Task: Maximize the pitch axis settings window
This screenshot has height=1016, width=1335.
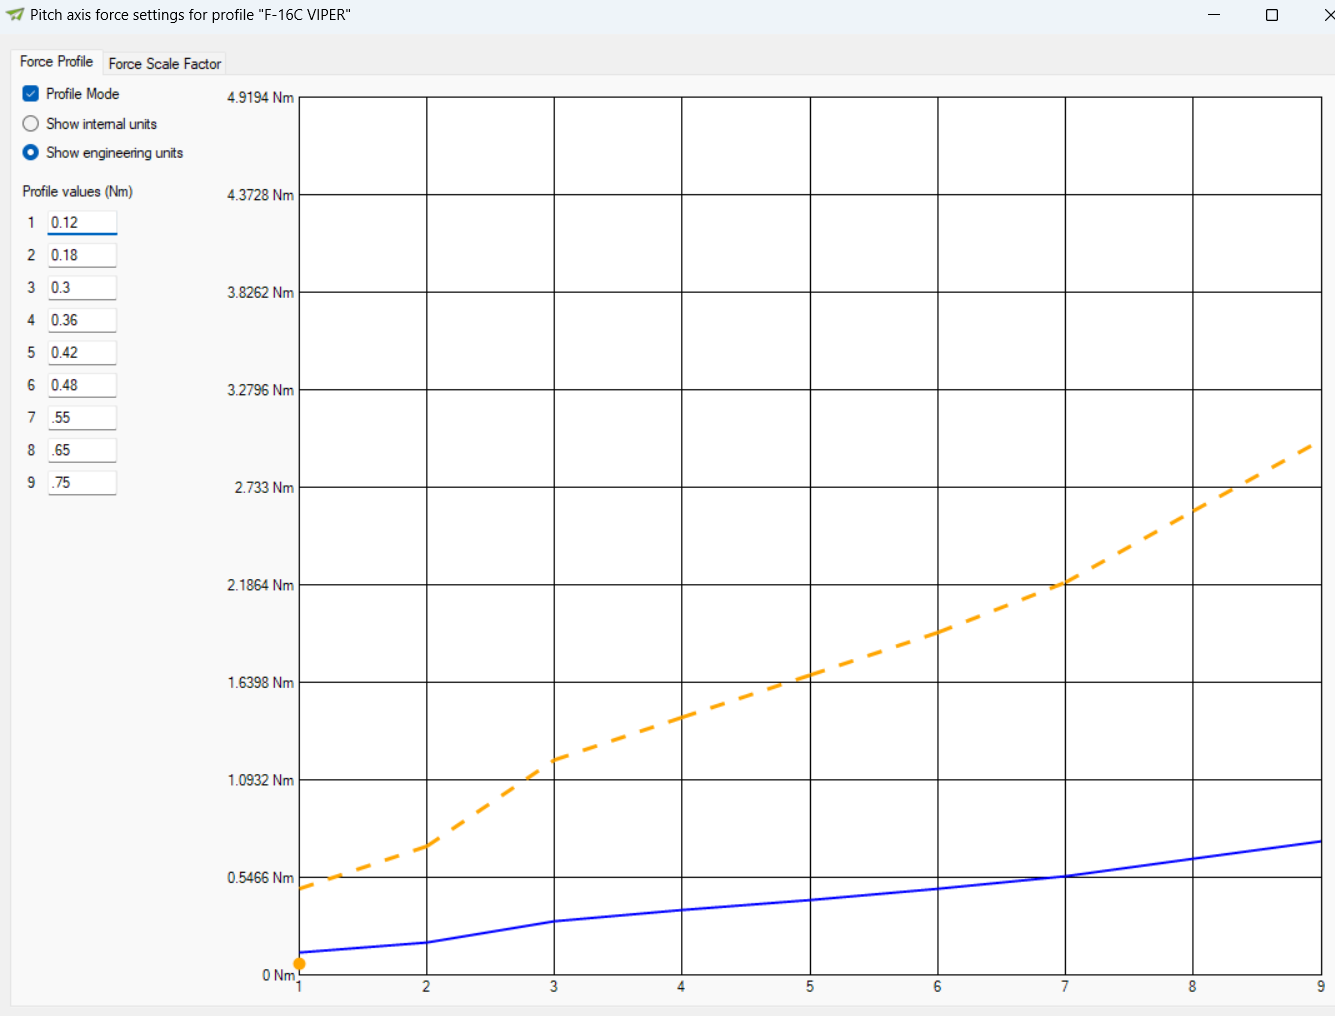Action: [1272, 15]
